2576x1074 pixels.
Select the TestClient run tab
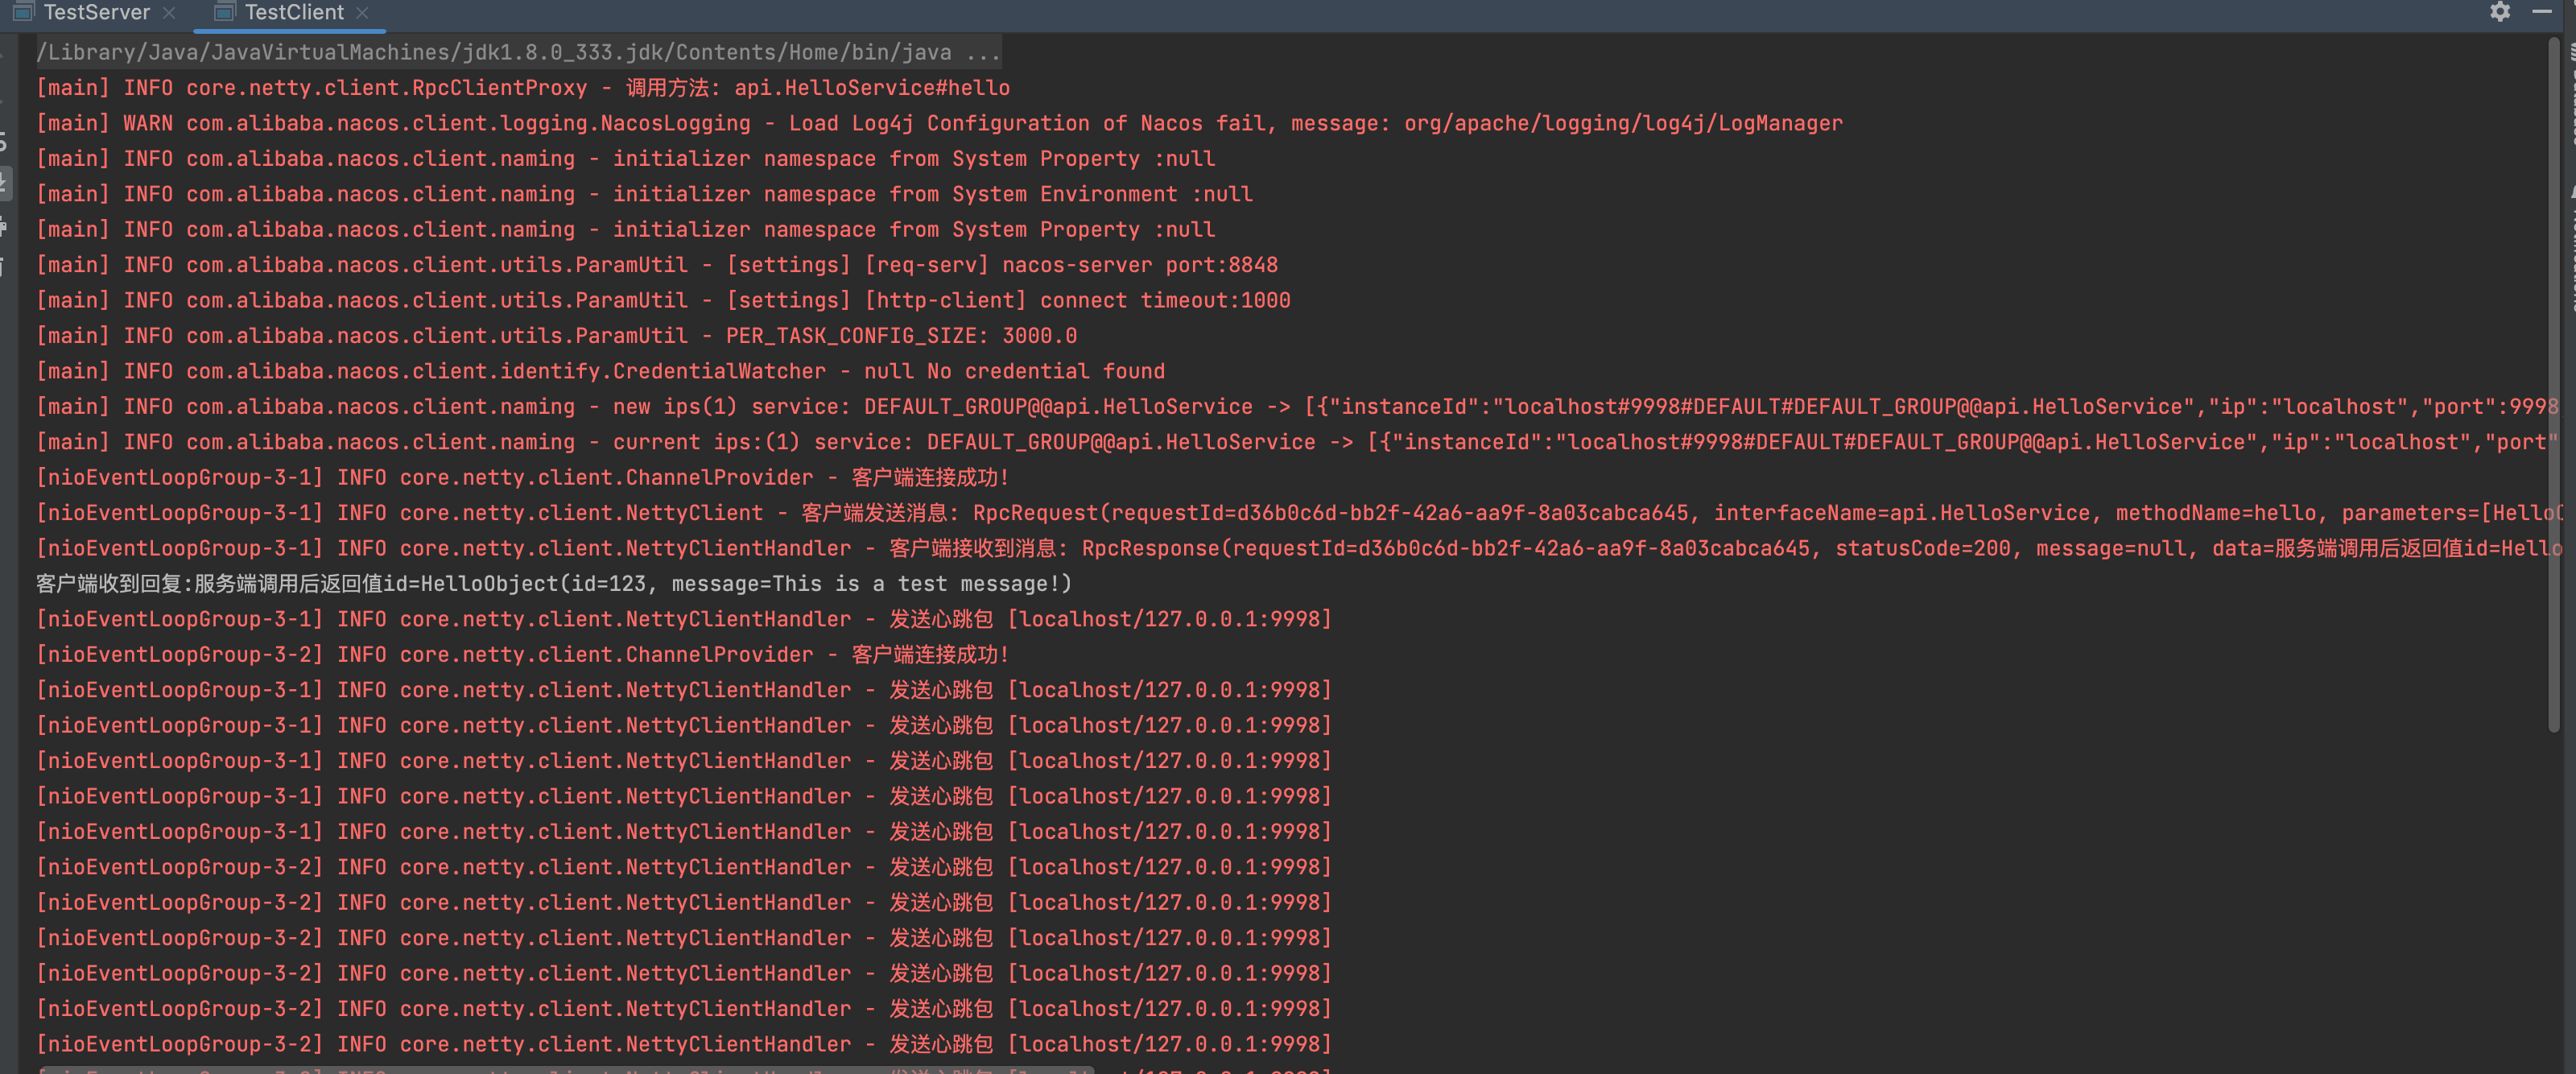tap(293, 12)
